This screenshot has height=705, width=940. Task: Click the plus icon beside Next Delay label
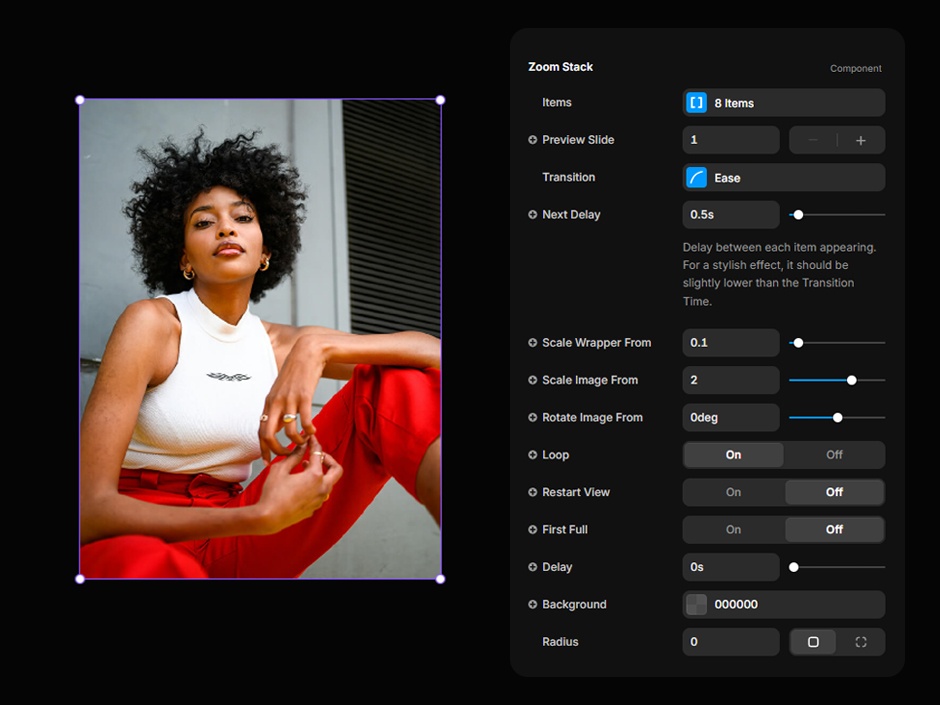click(x=533, y=215)
